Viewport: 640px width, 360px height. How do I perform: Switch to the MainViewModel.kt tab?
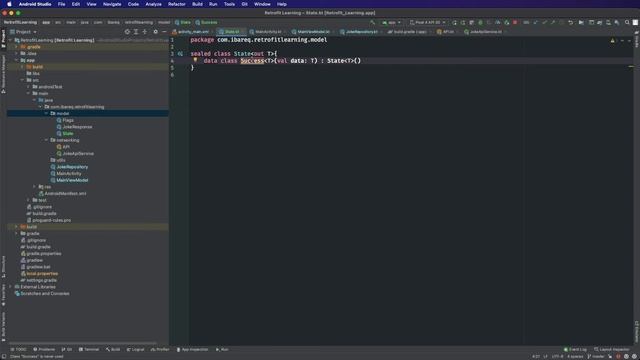click(x=313, y=32)
